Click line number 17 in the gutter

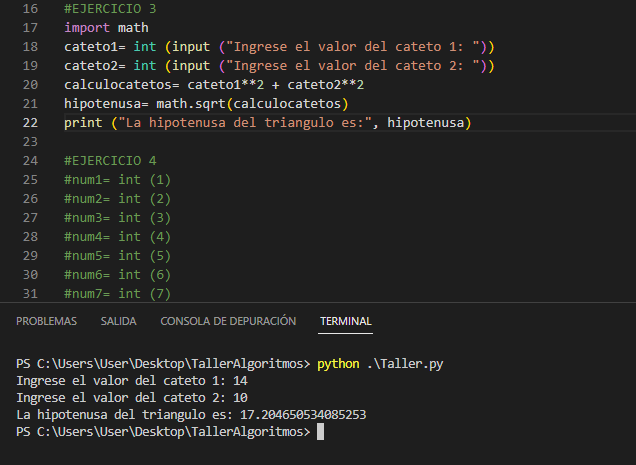coord(30,28)
